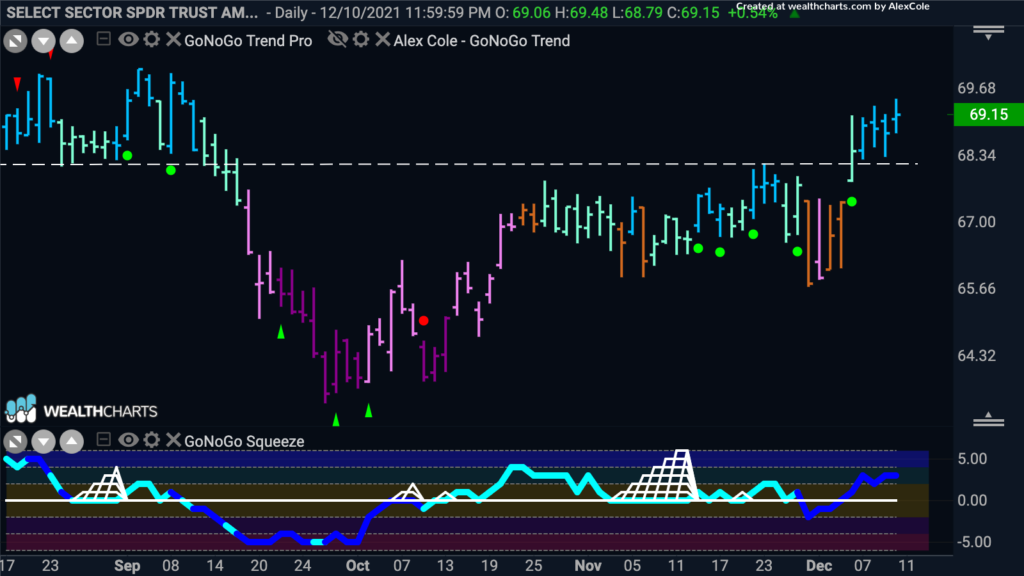This screenshot has height=576, width=1024.
Task: Click the Alex Cole - GoNoGo Trend label
Action: 482,40
